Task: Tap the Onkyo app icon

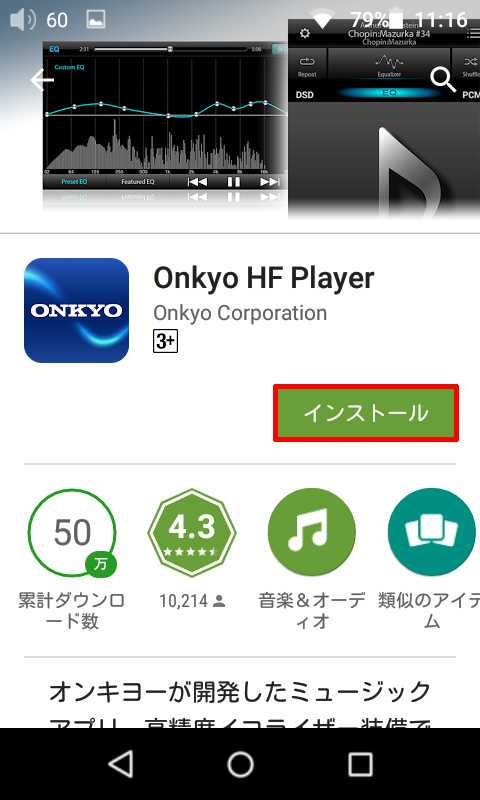Action: pos(77,310)
